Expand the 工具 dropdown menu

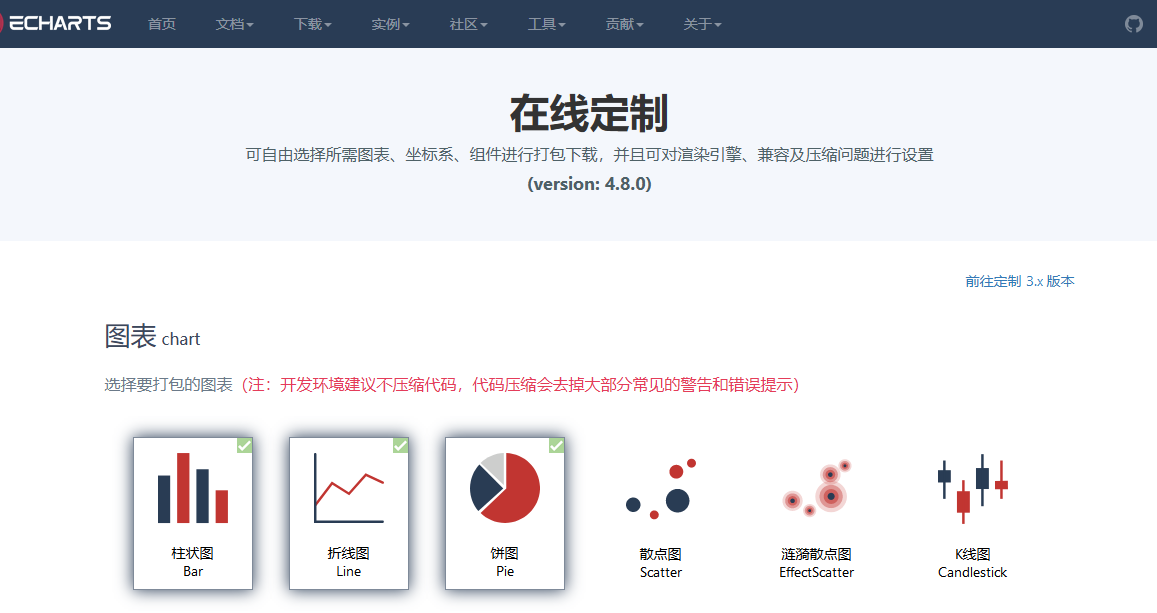pyautogui.click(x=546, y=24)
